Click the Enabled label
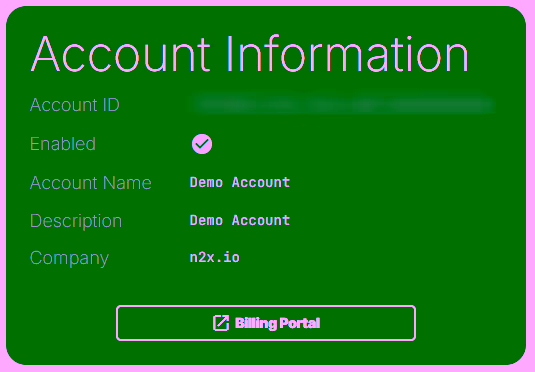 click(x=63, y=144)
